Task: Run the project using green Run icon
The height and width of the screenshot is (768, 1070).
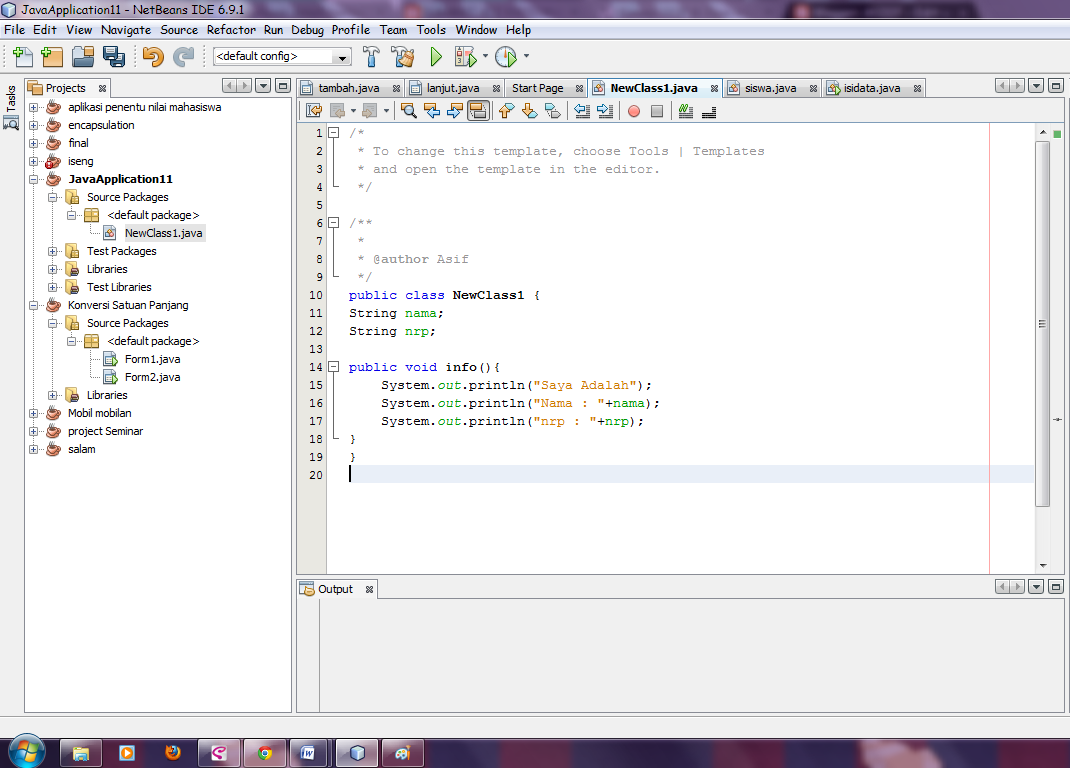Action: (435, 57)
